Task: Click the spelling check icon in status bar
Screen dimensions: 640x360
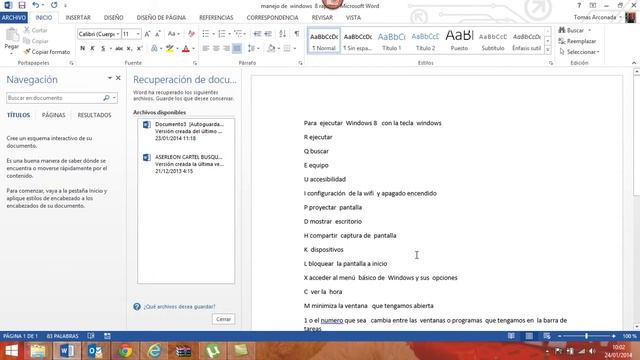Action: coord(91,336)
